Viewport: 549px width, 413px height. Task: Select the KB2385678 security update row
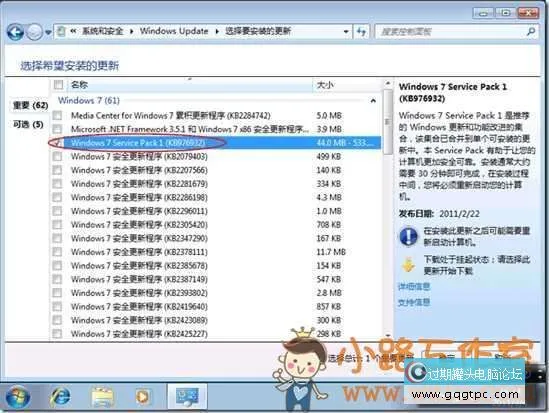(x=216, y=266)
